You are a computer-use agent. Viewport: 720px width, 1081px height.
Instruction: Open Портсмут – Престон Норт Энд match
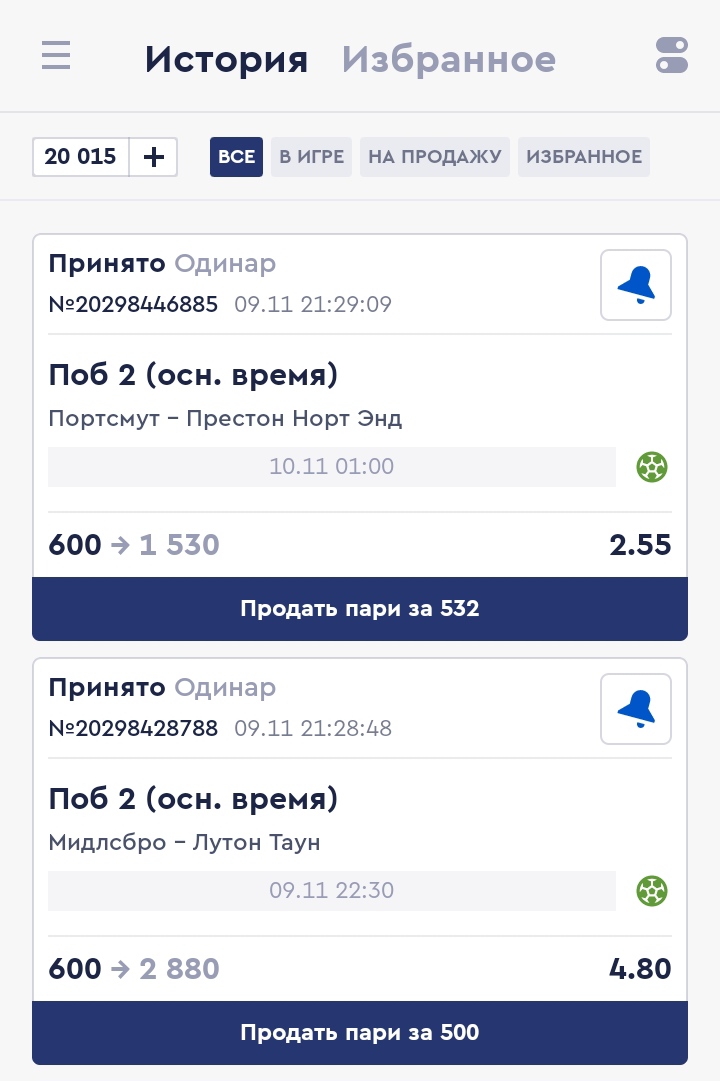[x=225, y=418]
